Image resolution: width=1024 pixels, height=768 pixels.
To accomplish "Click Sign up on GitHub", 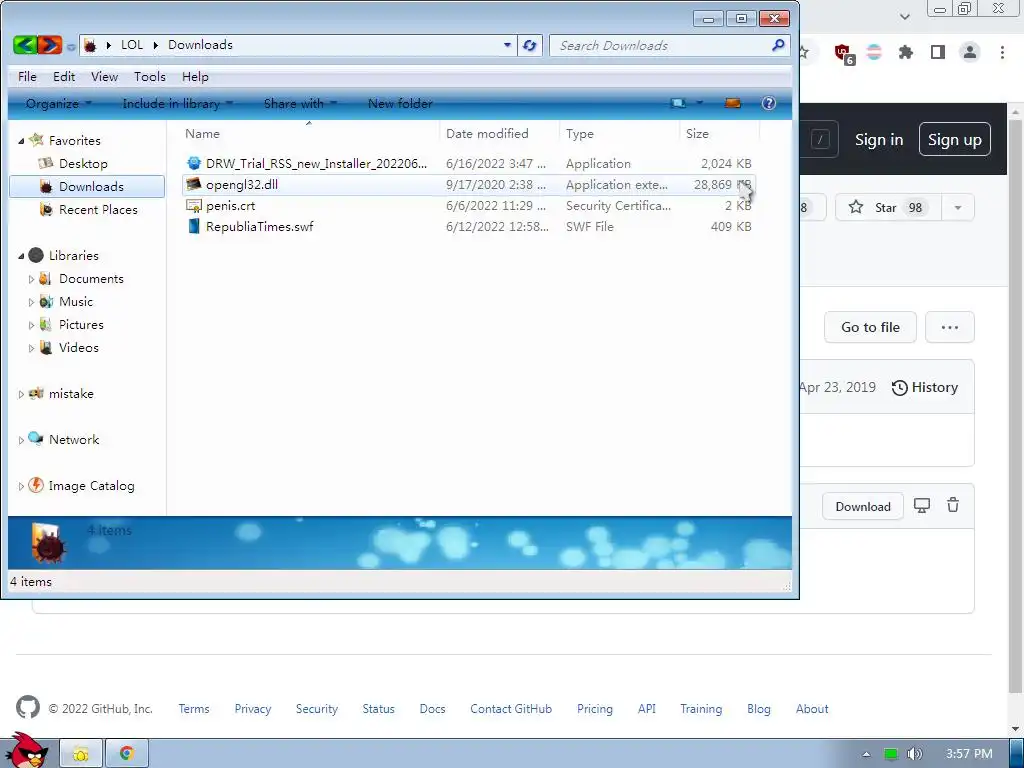I will click(955, 139).
